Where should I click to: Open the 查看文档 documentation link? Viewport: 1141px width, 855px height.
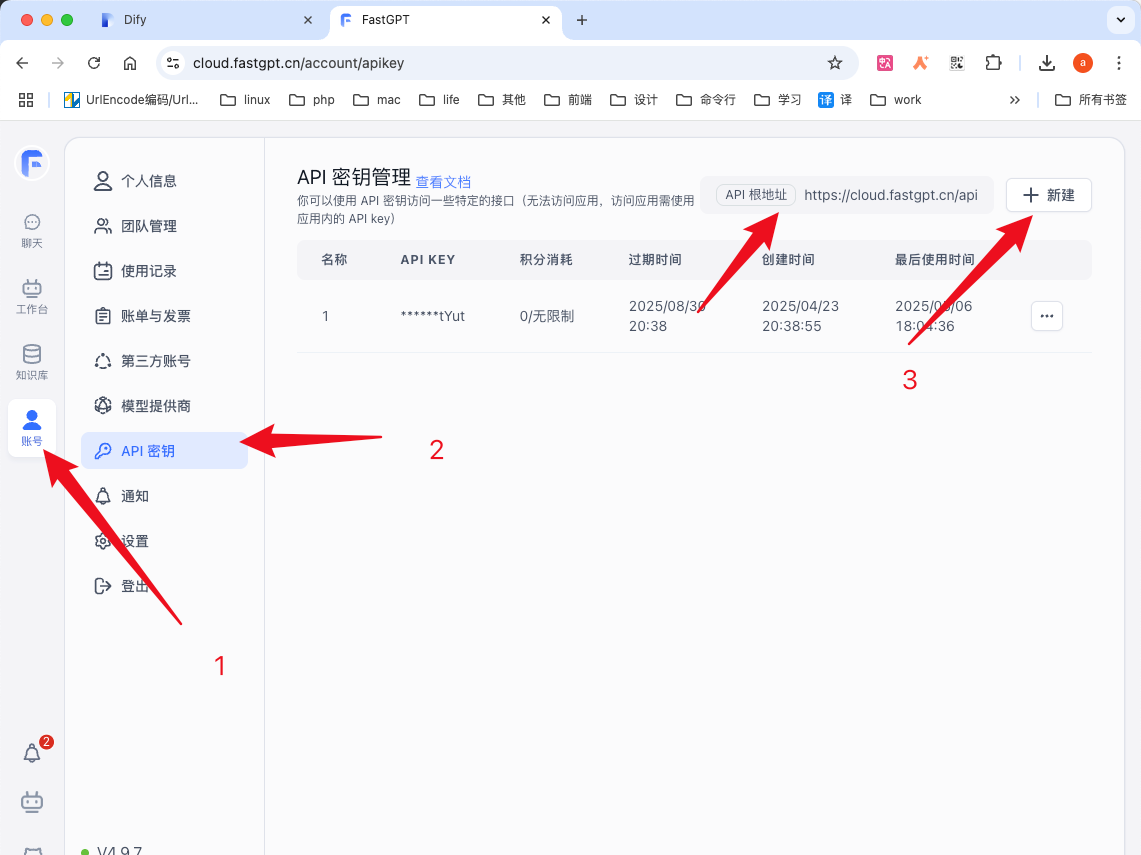443,182
